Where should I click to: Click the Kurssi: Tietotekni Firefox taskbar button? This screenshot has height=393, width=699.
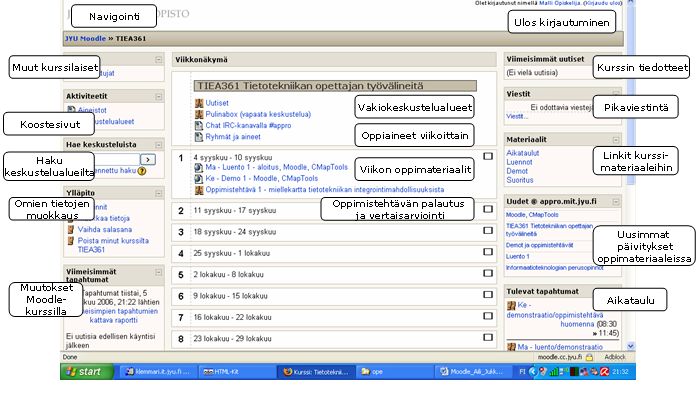(315, 372)
